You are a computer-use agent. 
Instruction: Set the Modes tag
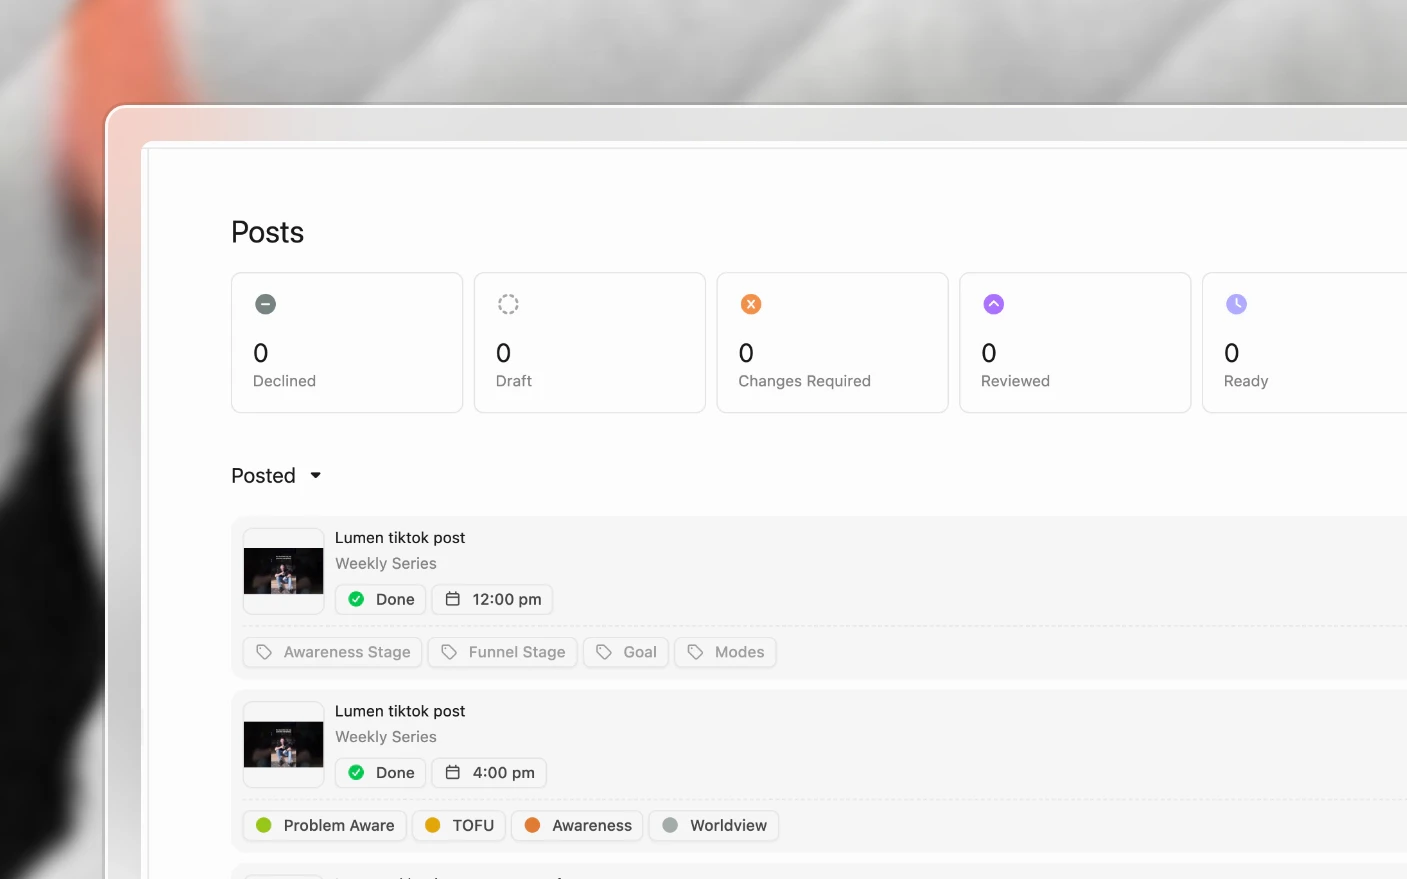(725, 652)
